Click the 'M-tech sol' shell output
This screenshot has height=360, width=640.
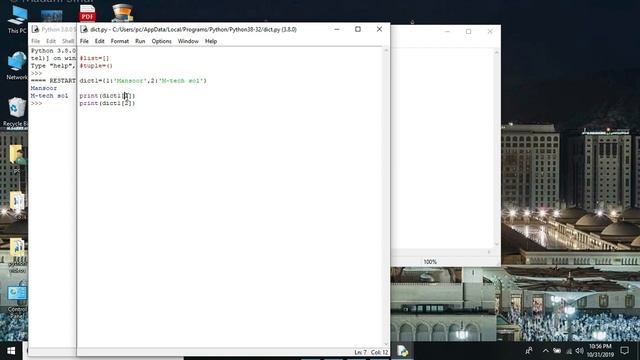49,96
